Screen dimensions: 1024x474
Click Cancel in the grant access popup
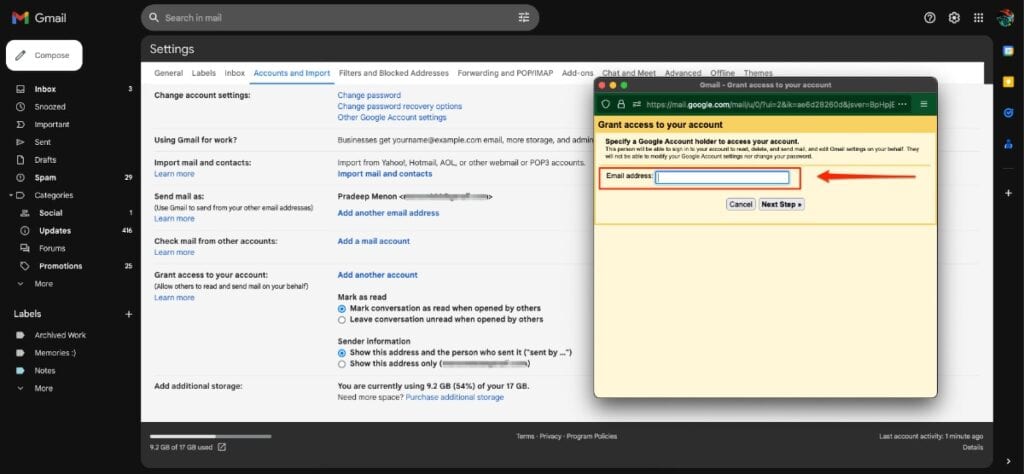point(741,204)
